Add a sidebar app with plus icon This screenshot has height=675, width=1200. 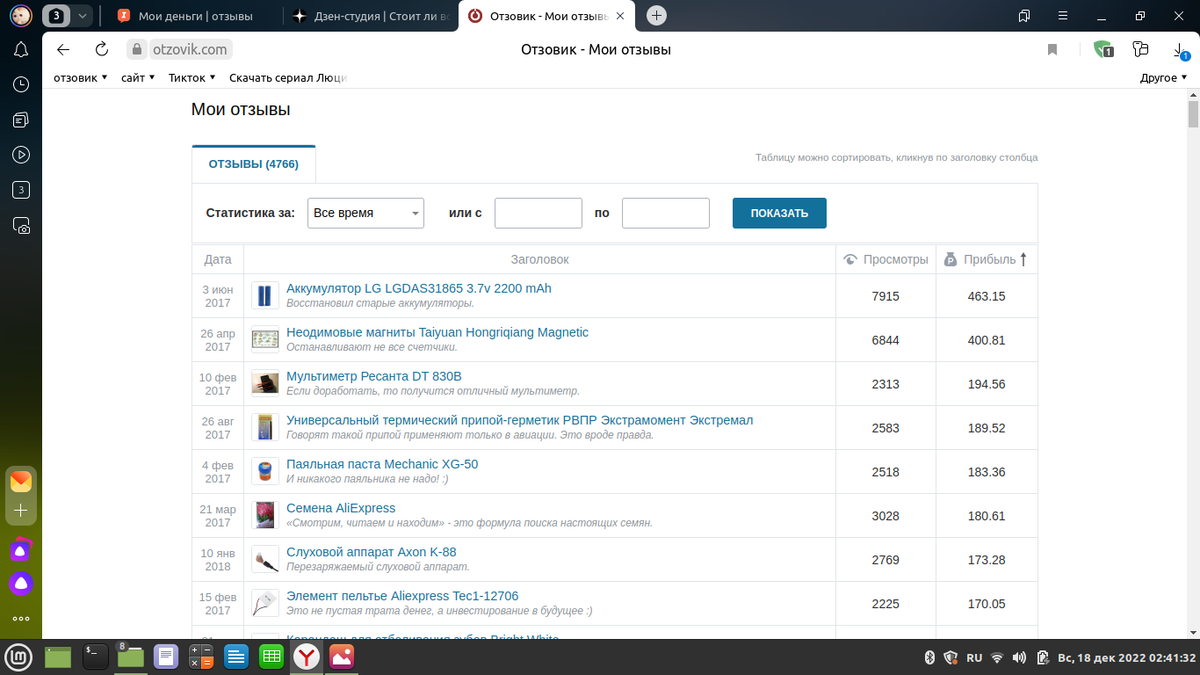21,510
